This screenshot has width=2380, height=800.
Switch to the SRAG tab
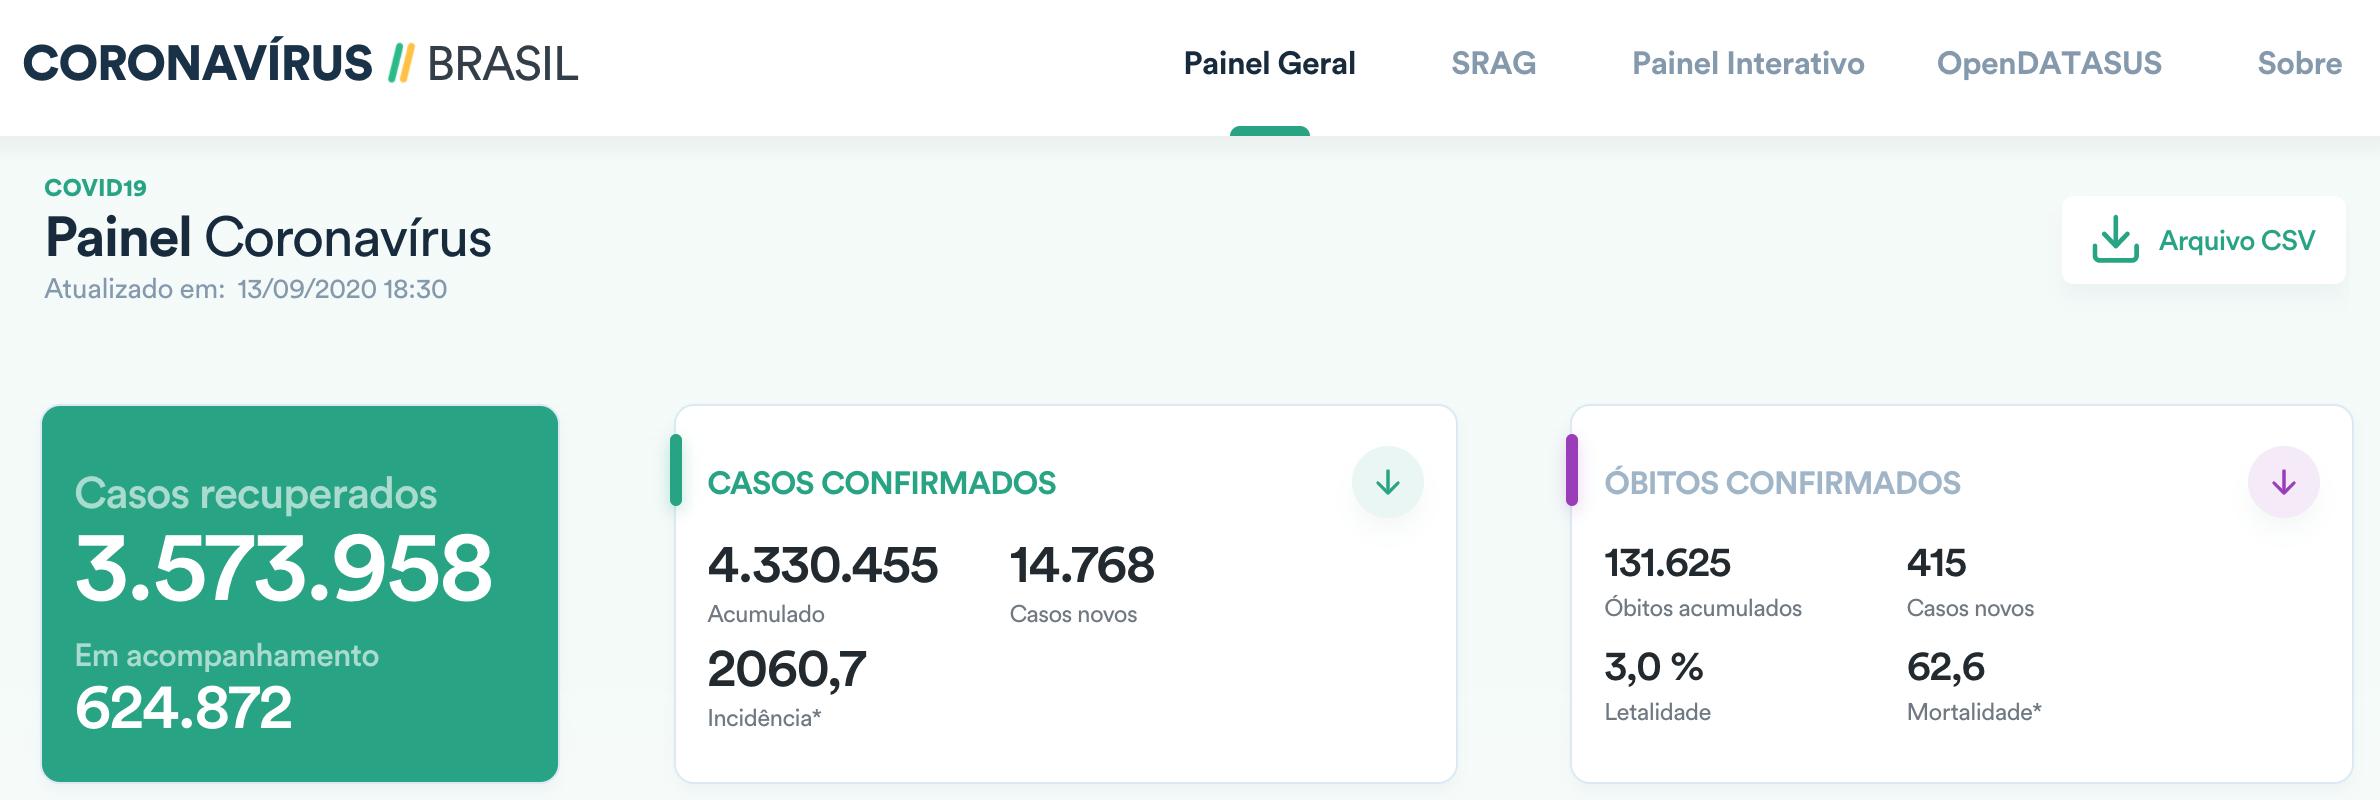(1493, 64)
